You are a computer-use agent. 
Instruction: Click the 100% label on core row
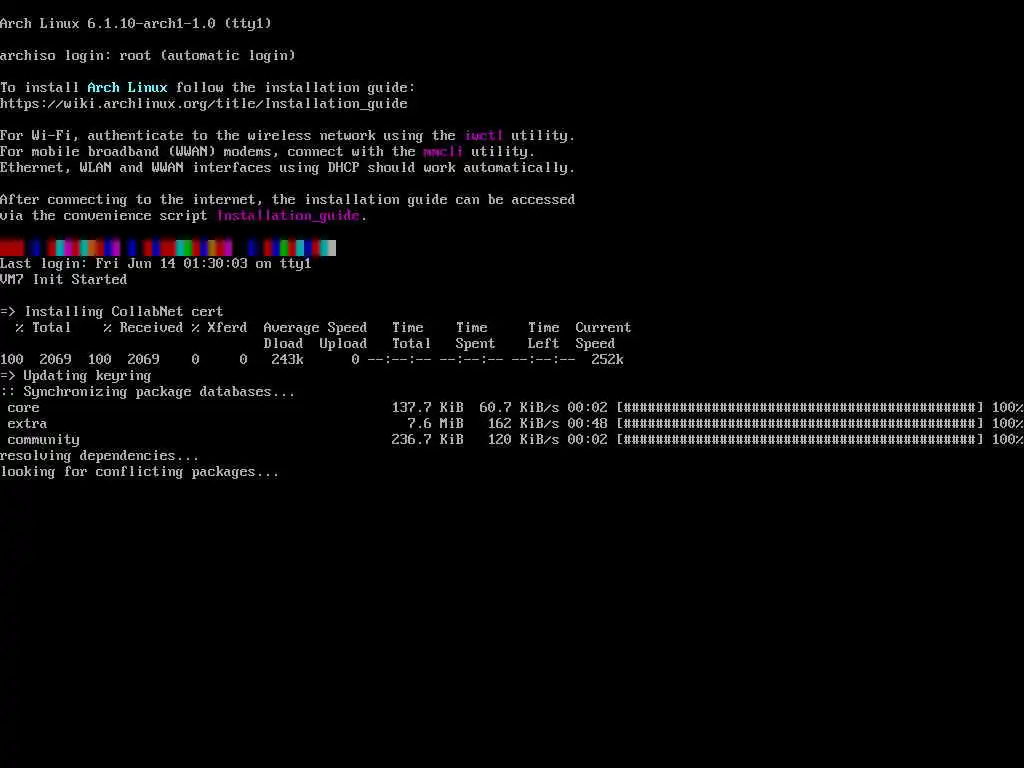point(1007,408)
